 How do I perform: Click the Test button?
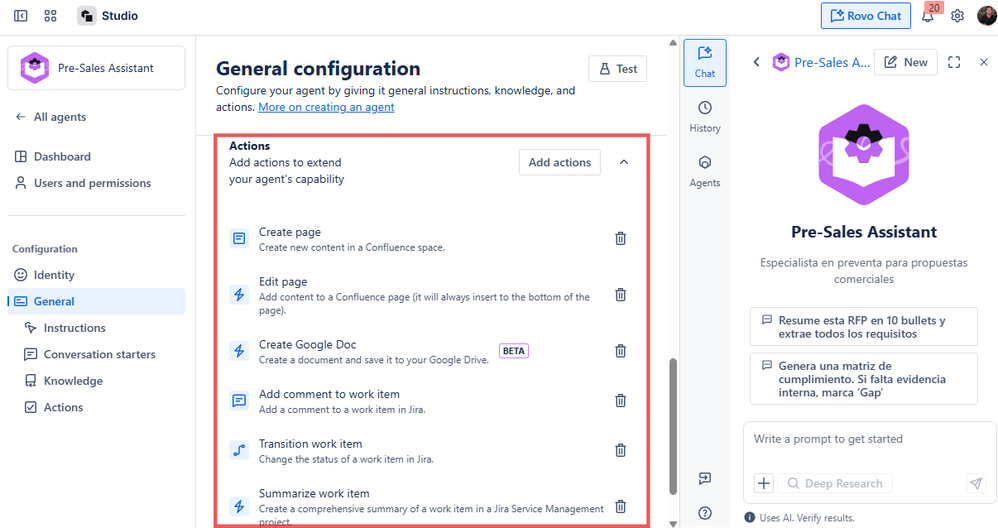click(617, 69)
